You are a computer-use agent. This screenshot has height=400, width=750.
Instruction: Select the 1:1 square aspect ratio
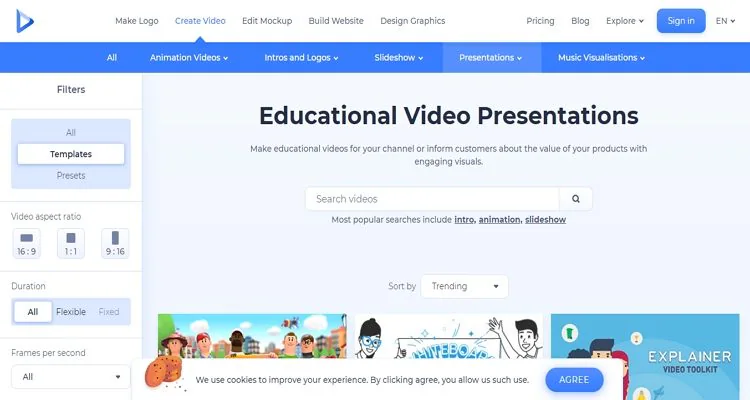[x=71, y=244]
